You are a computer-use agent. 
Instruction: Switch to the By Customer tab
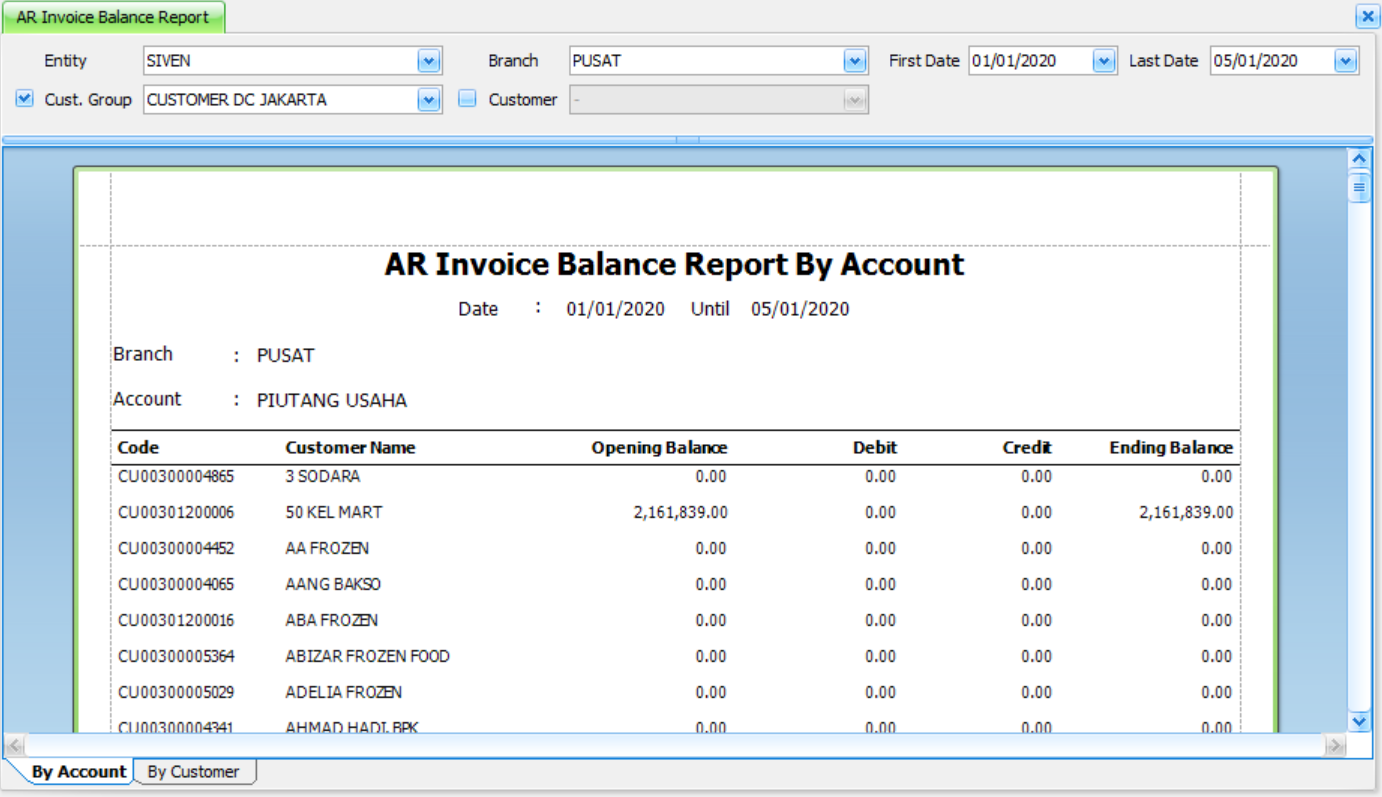click(194, 771)
